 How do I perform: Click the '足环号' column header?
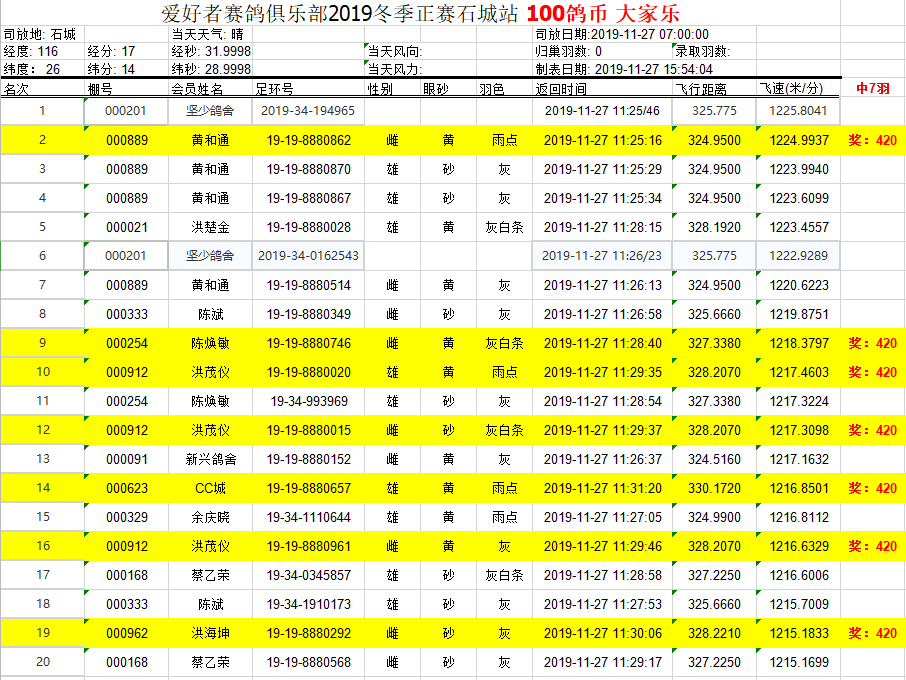point(274,89)
